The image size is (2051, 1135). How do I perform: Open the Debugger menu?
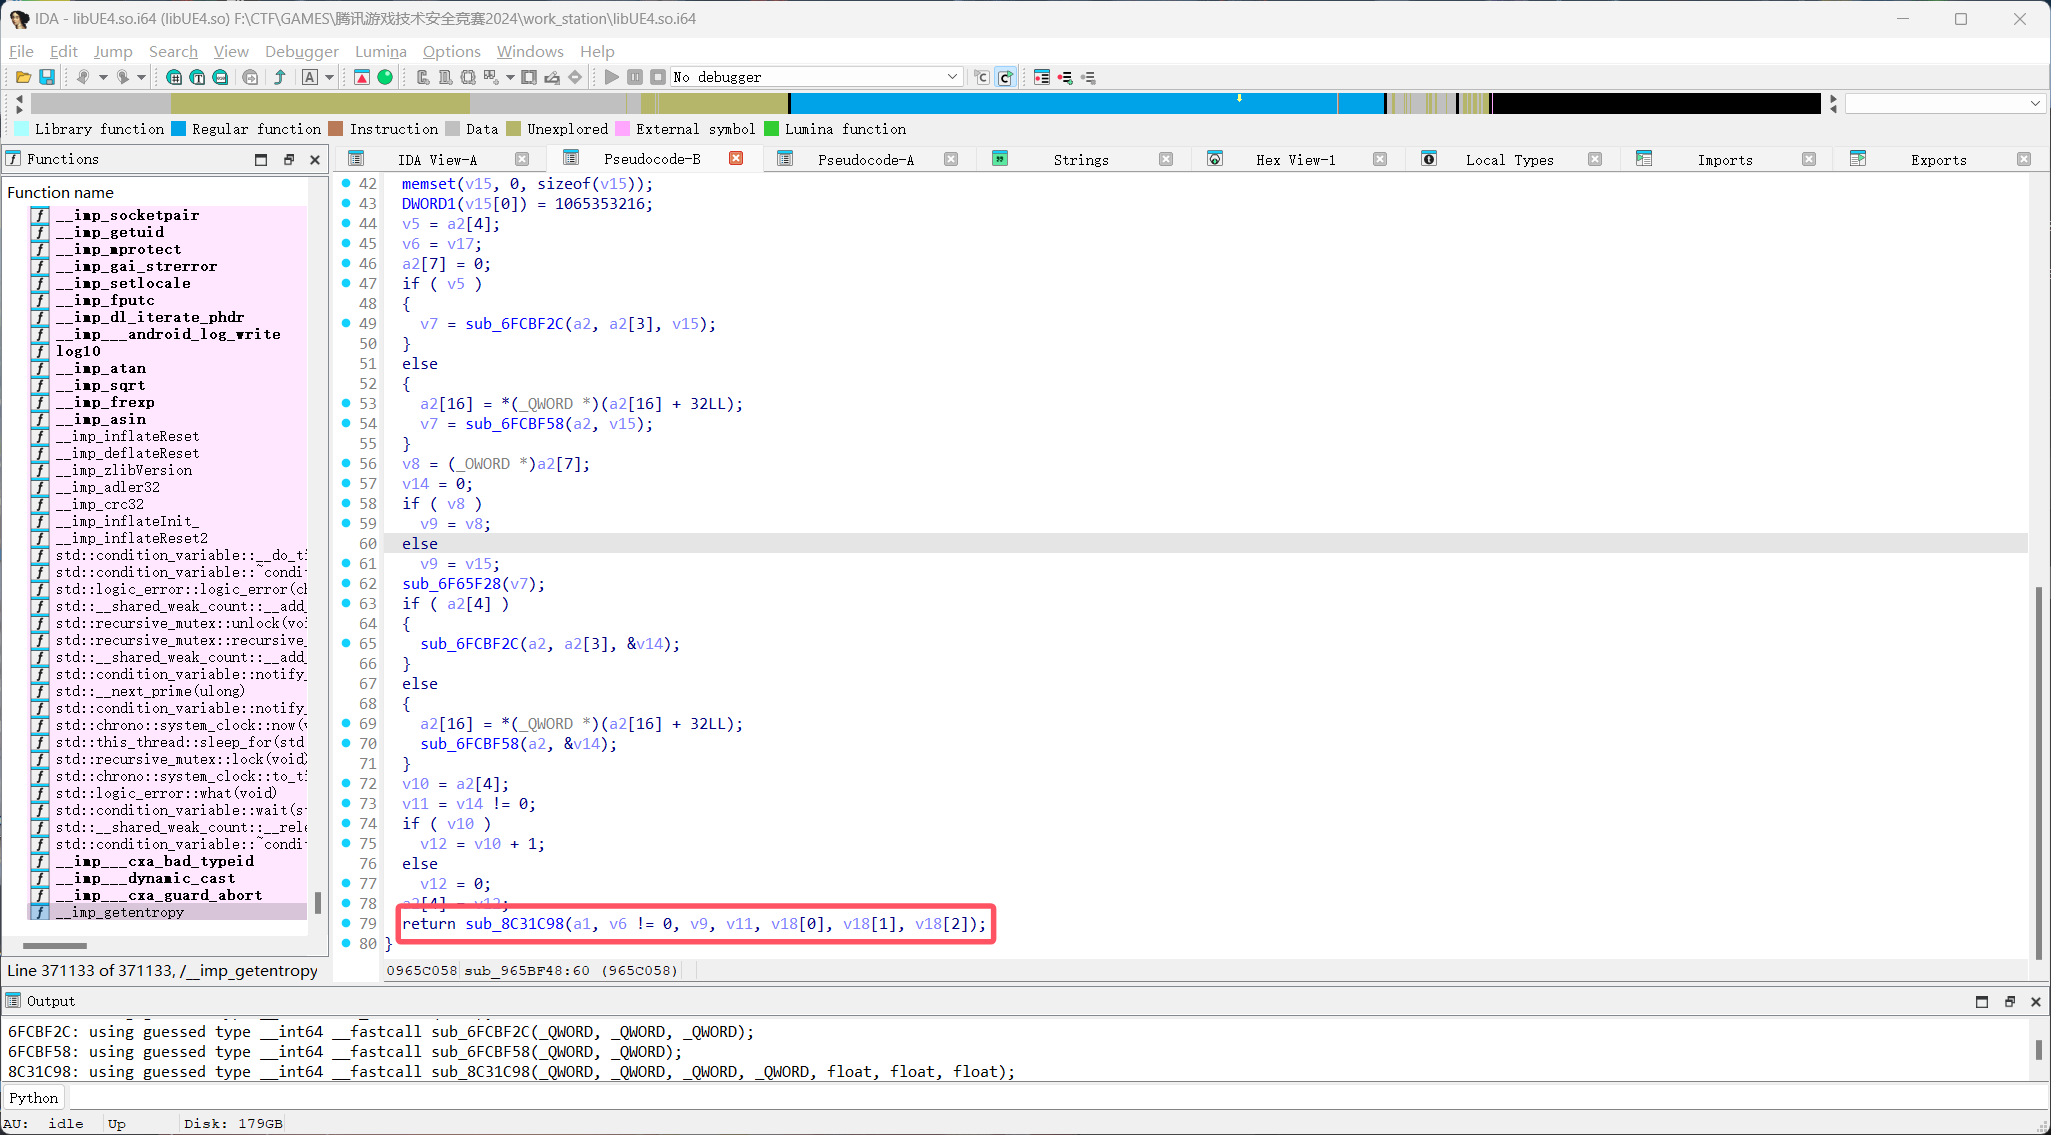[302, 51]
